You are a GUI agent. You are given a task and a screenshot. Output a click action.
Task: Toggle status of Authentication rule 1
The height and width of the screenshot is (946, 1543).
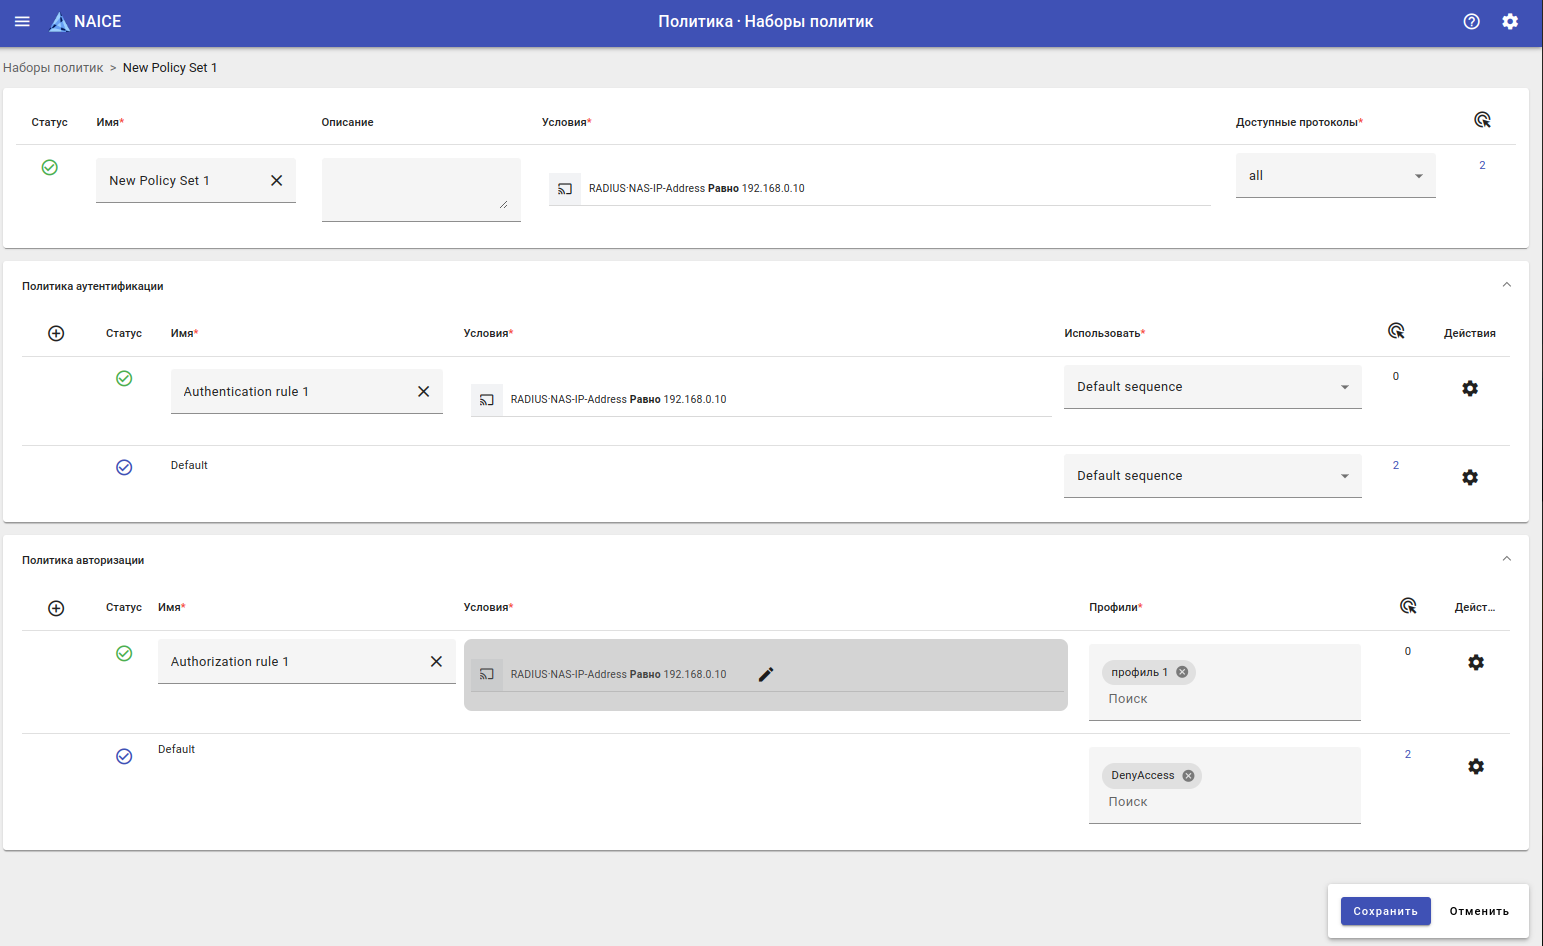coord(124,378)
